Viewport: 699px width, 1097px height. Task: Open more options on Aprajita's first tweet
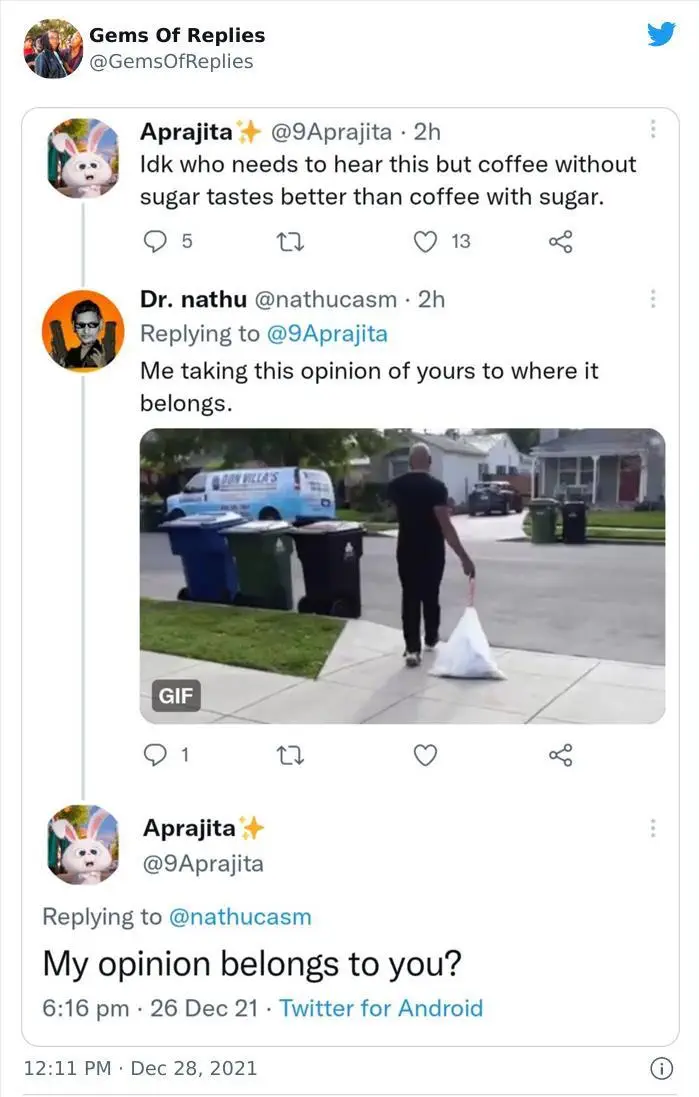(653, 129)
